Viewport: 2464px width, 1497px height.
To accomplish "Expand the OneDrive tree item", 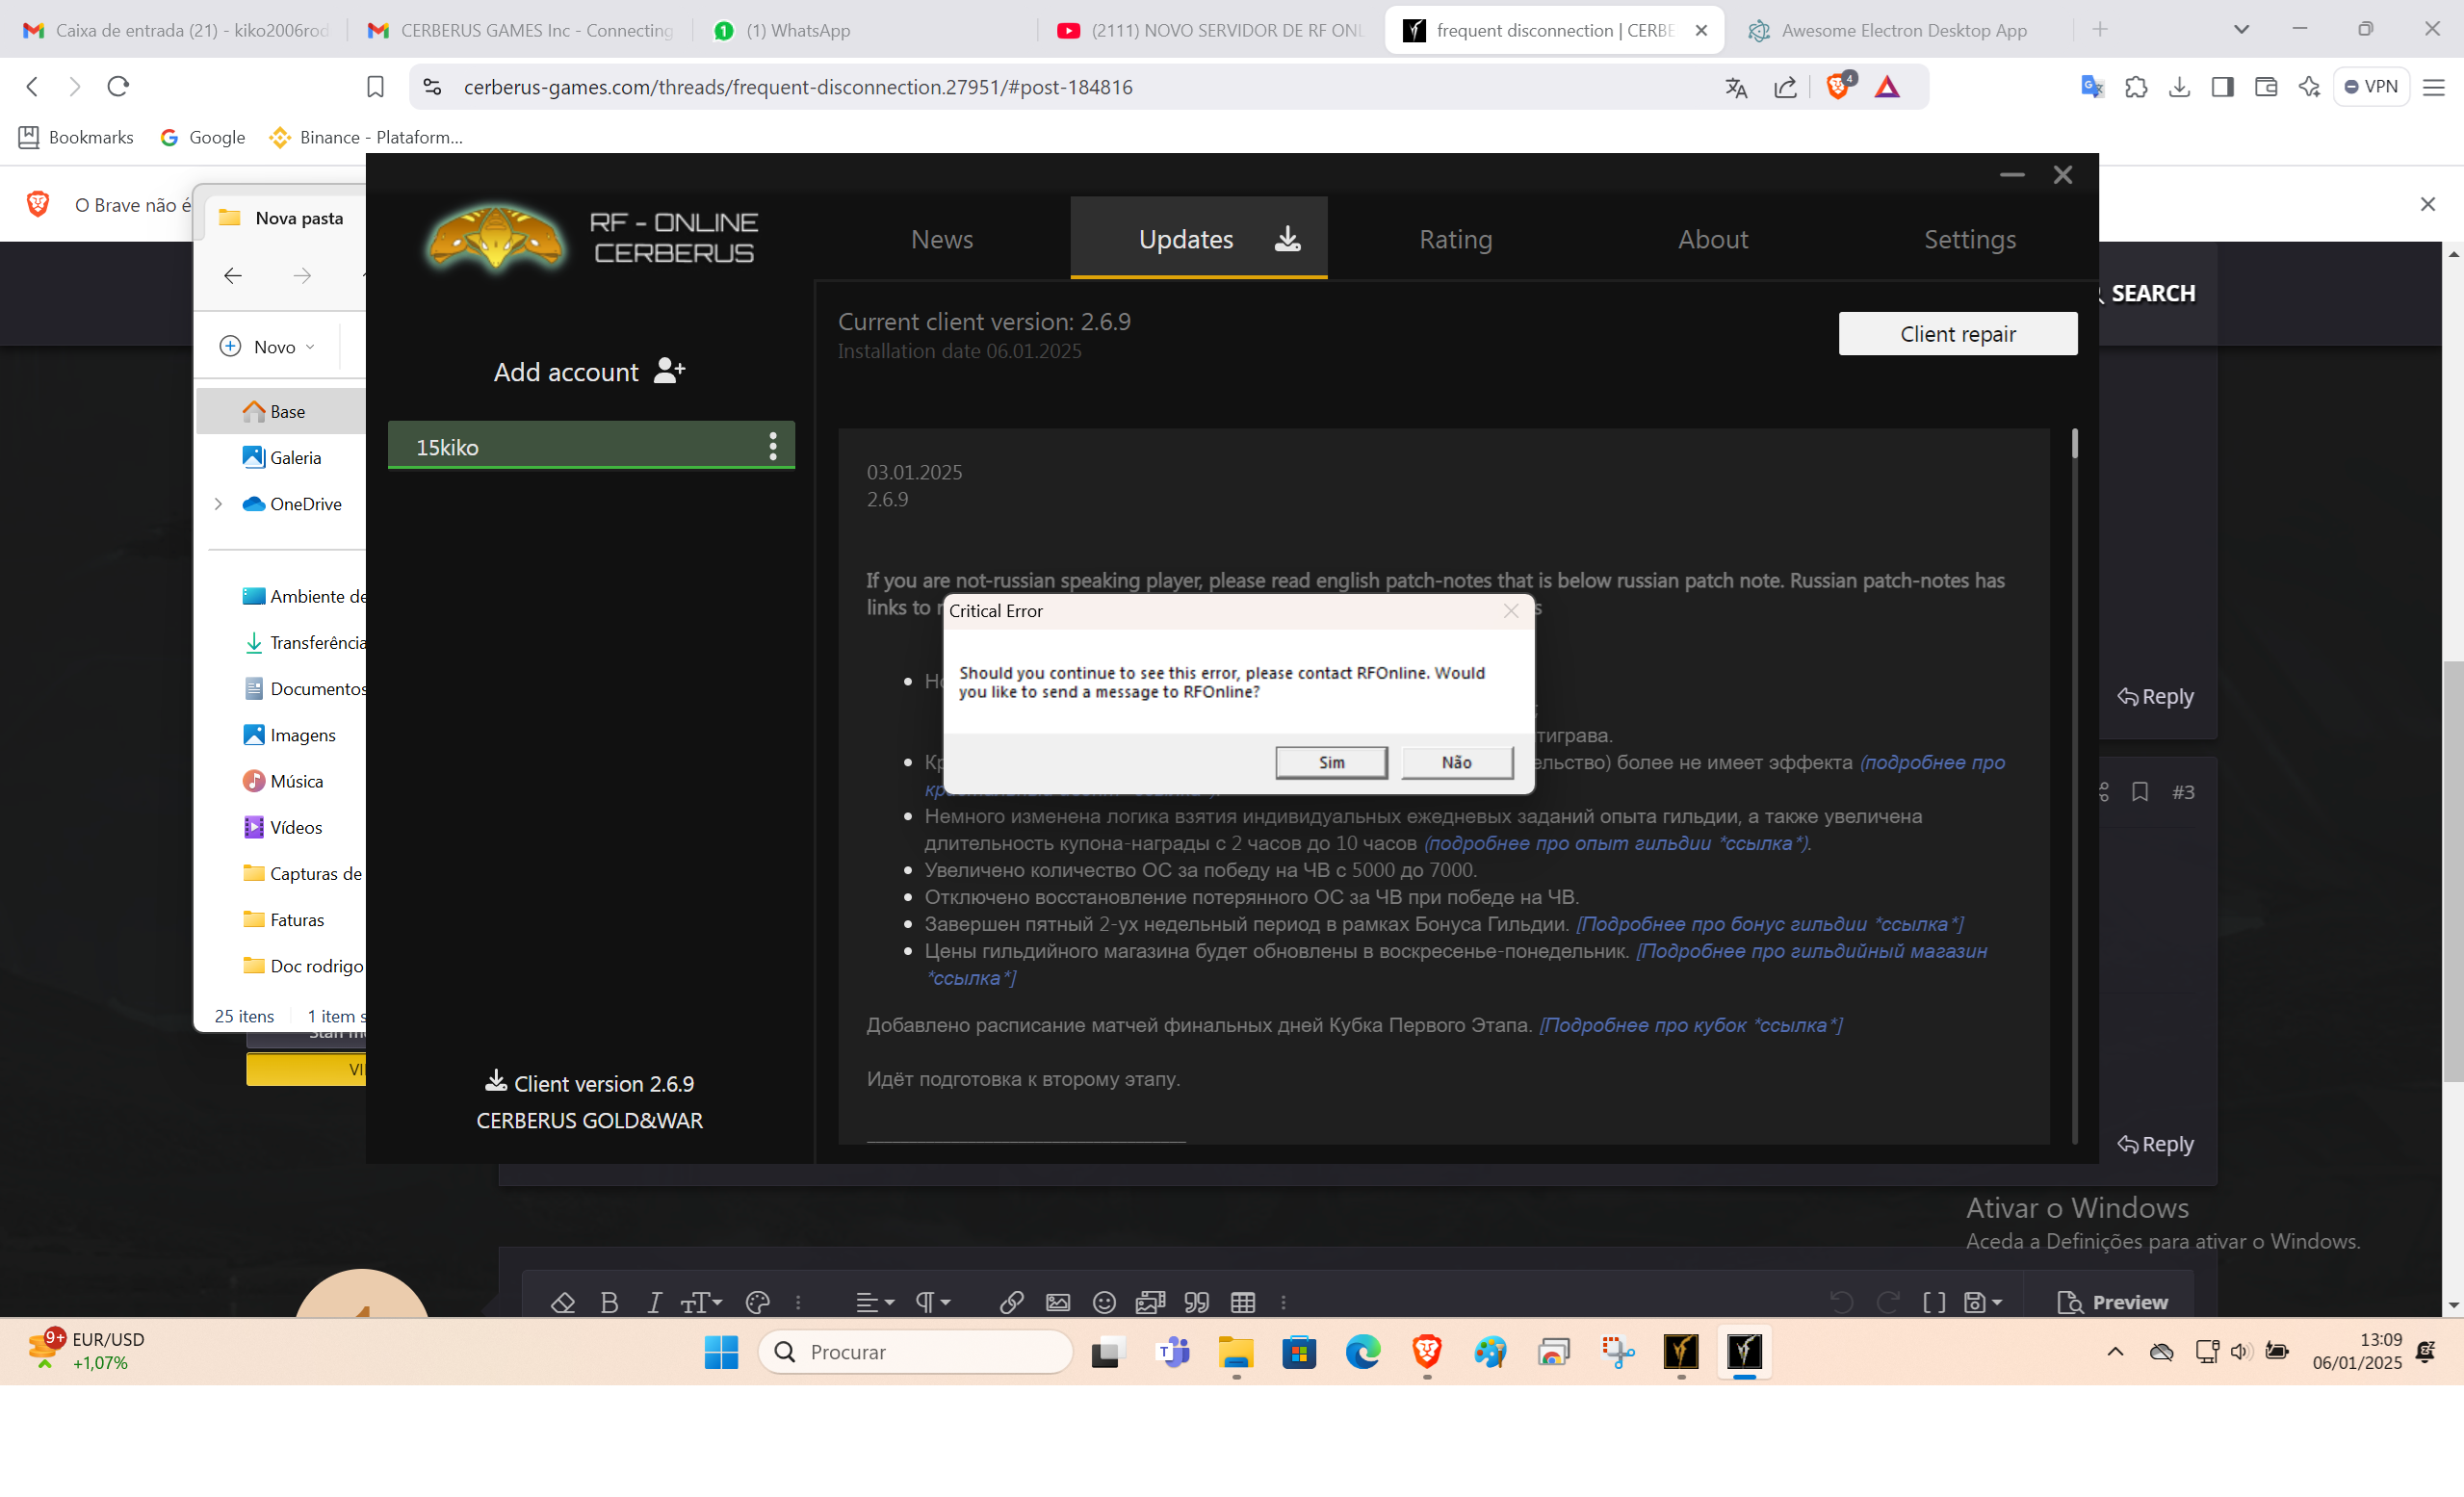I will (218, 504).
